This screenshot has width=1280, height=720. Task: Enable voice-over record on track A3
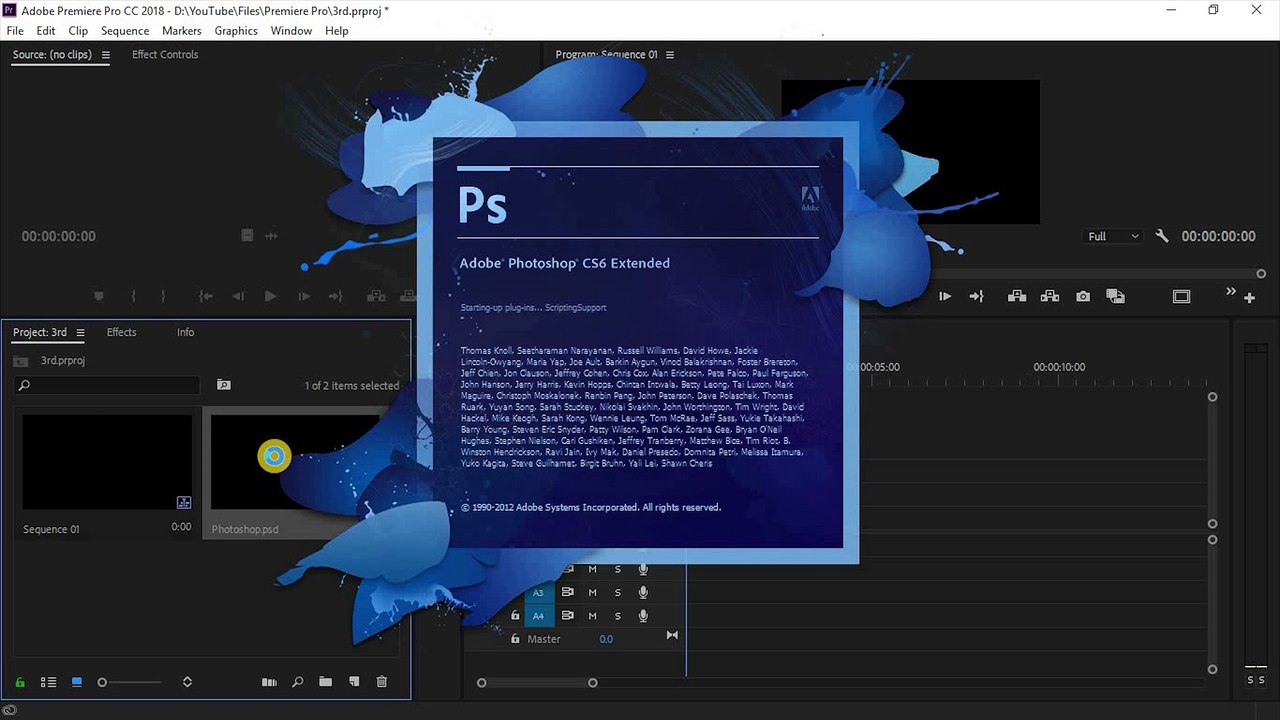click(643, 592)
